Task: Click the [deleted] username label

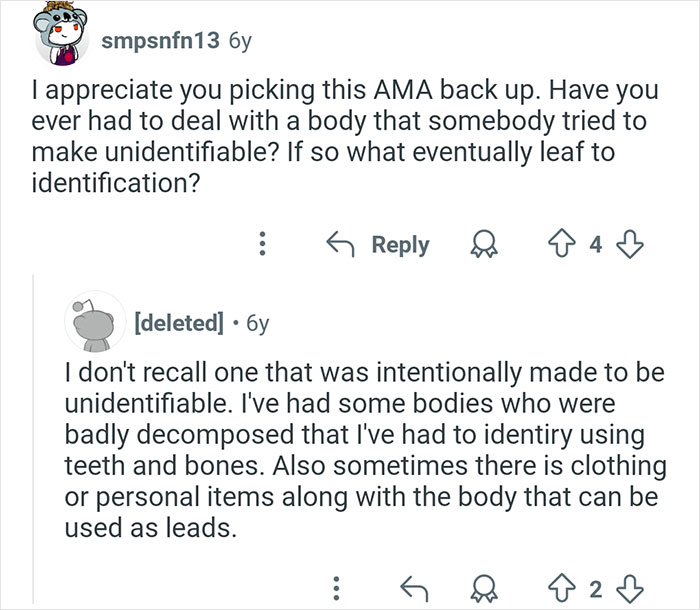Action: tap(176, 323)
